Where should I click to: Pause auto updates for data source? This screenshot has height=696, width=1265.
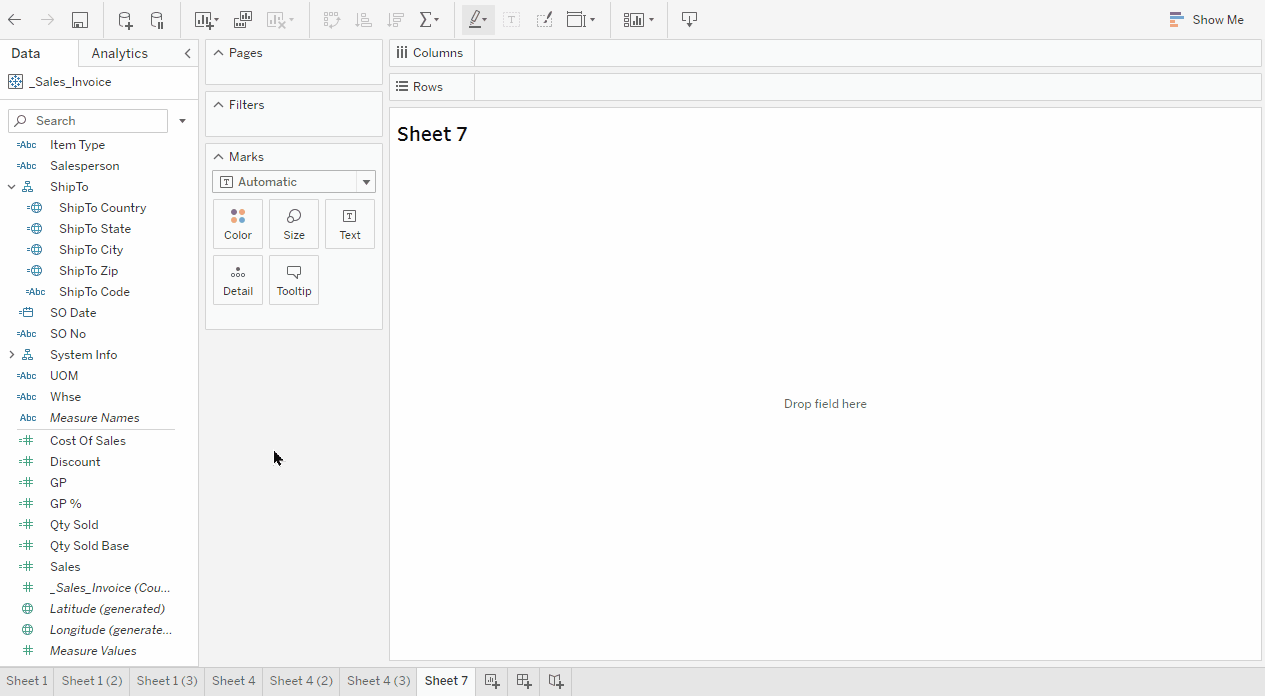[x=157, y=20]
